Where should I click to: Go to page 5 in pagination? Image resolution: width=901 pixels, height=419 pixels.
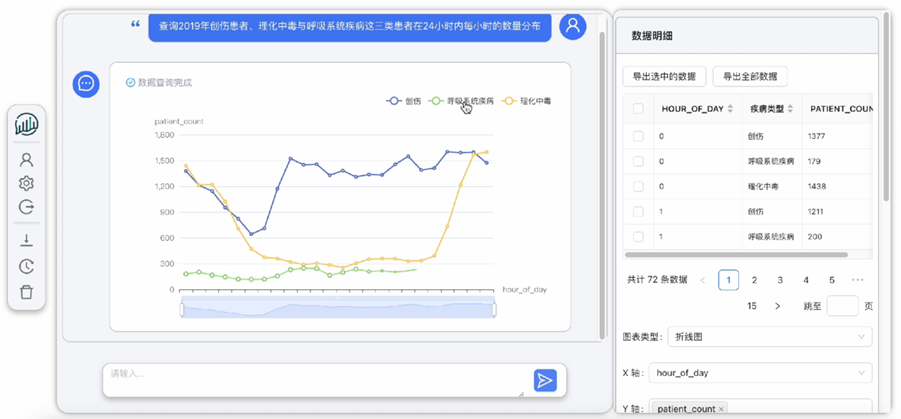[x=832, y=280]
